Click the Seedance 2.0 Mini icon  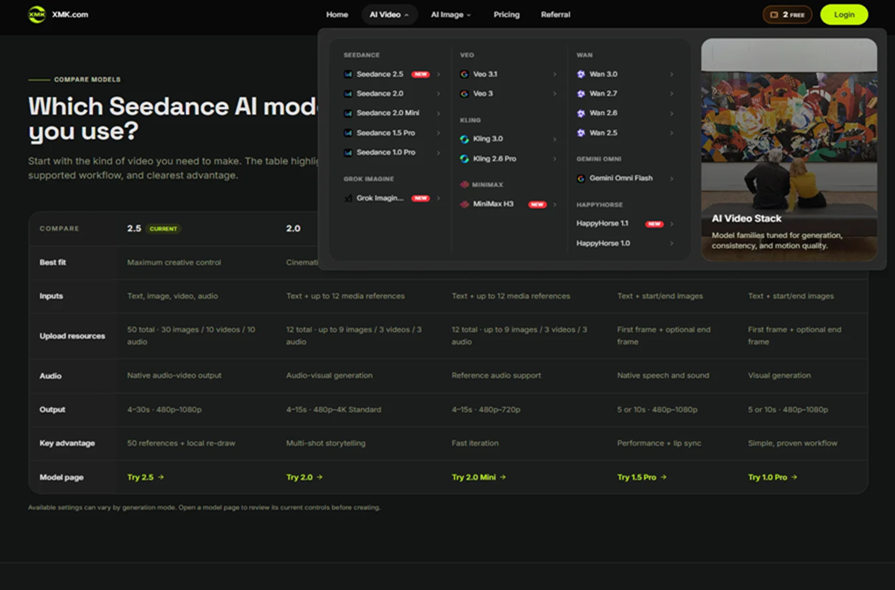pos(348,113)
